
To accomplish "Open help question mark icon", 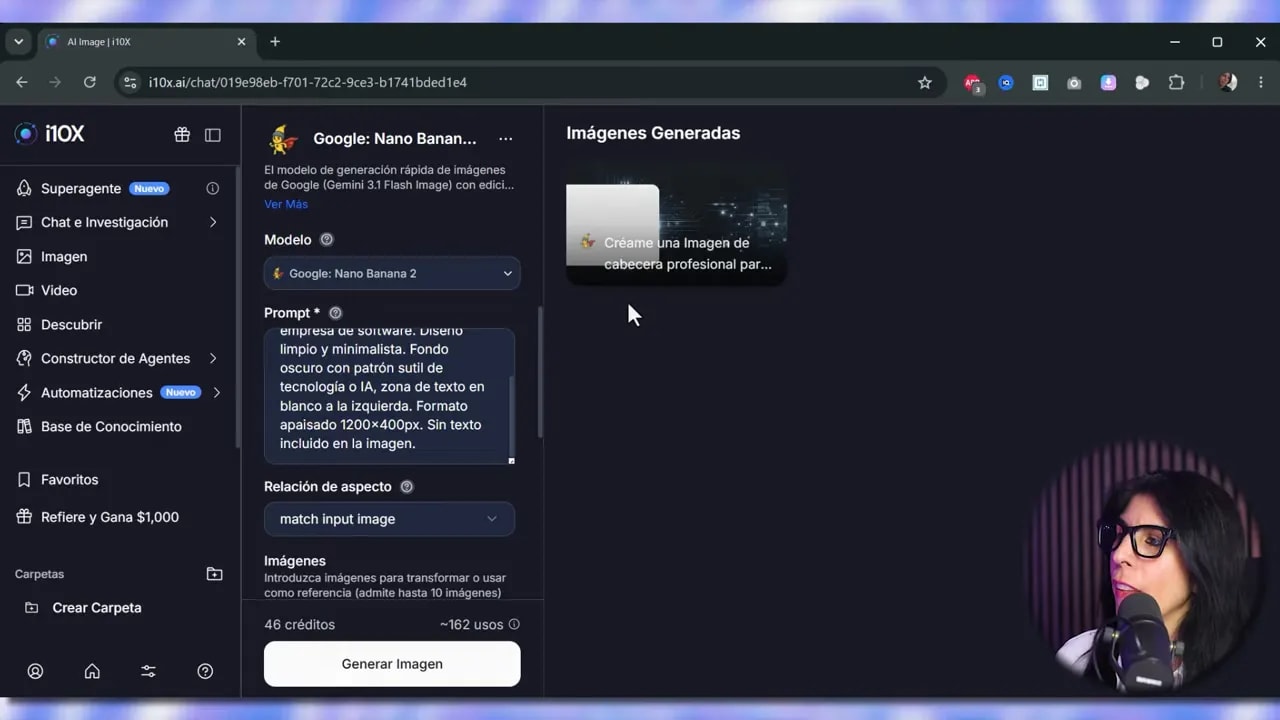I will (x=205, y=671).
